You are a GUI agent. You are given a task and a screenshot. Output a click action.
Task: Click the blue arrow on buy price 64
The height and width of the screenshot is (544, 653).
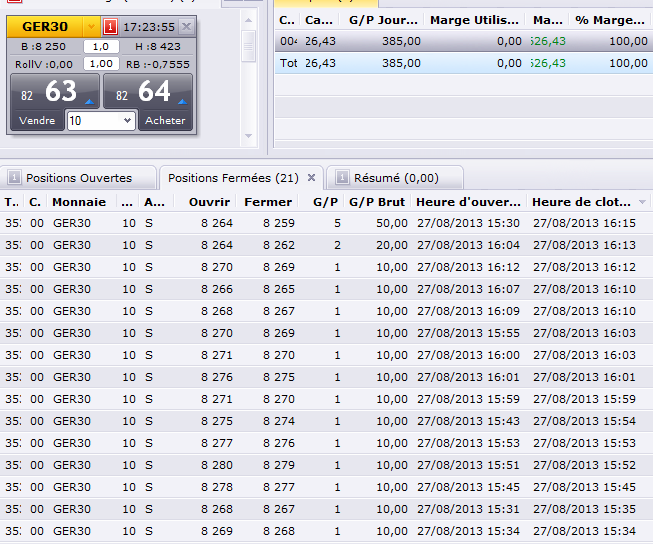tap(181, 101)
